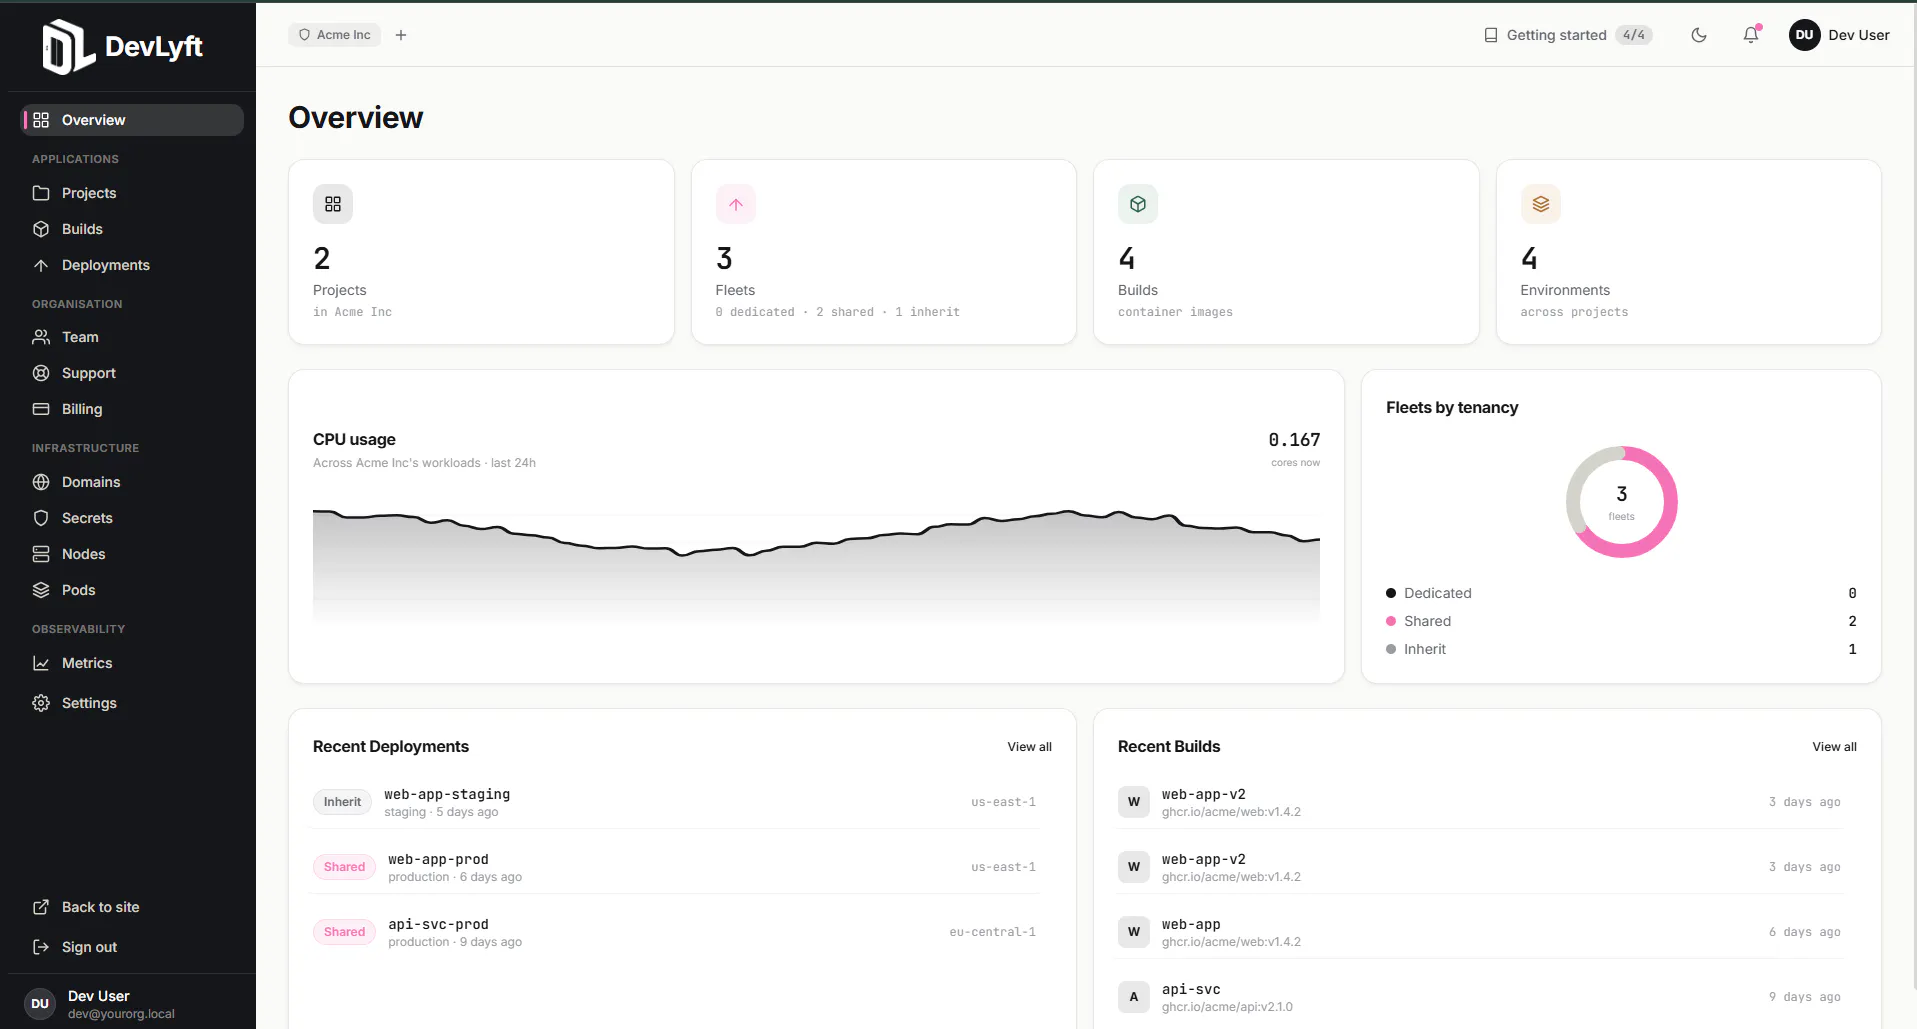Click Sign out in the sidebar
Image resolution: width=1917 pixels, height=1029 pixels.
(132, 947)
